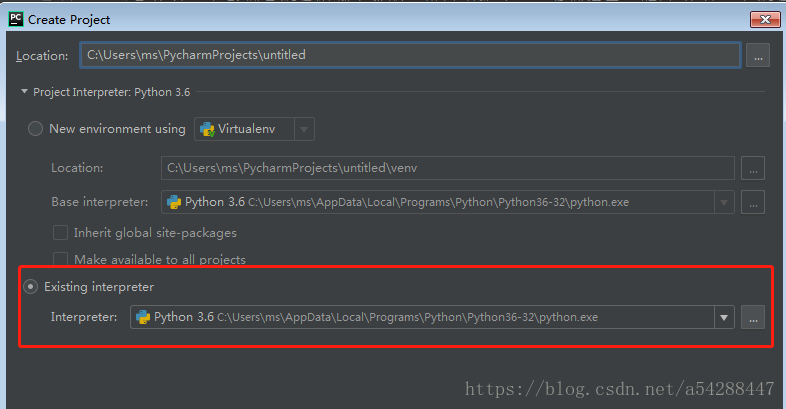Edit the project Location path field

coord(410,55)
